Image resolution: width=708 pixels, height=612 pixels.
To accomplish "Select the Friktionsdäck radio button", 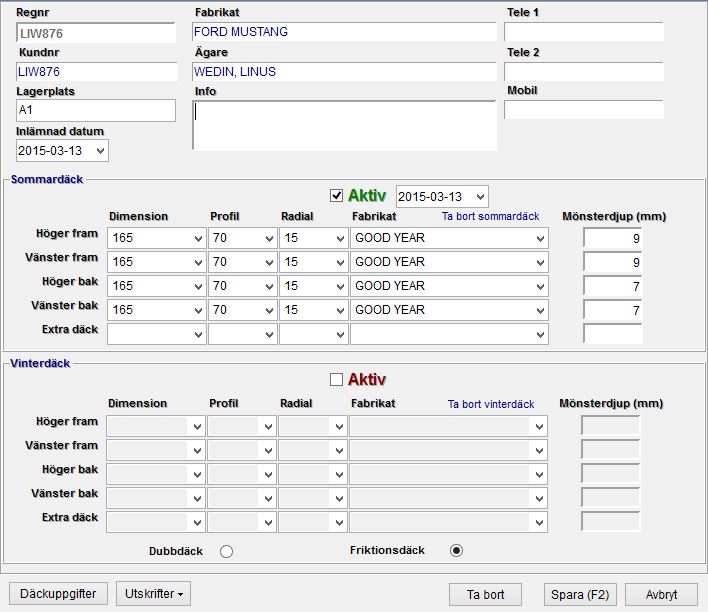I will [456, 551].
